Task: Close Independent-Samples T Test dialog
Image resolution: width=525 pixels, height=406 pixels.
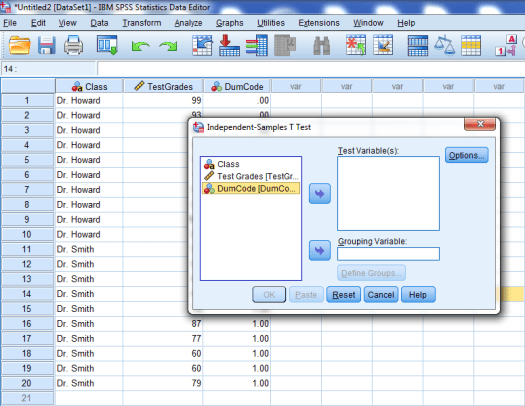Action: coord(480,124)
